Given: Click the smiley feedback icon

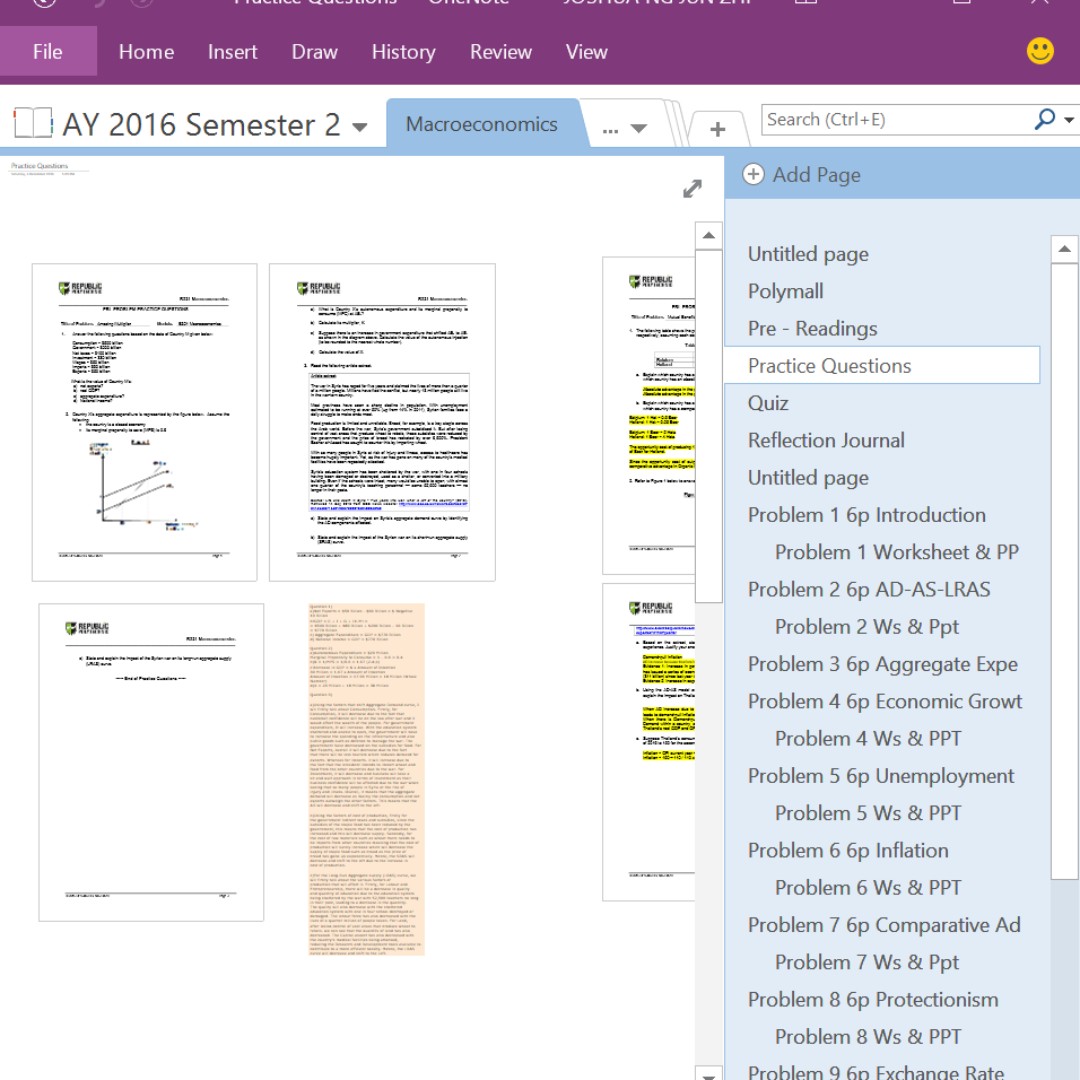Looking at the screenshot, I should [x=1040, y=51].
